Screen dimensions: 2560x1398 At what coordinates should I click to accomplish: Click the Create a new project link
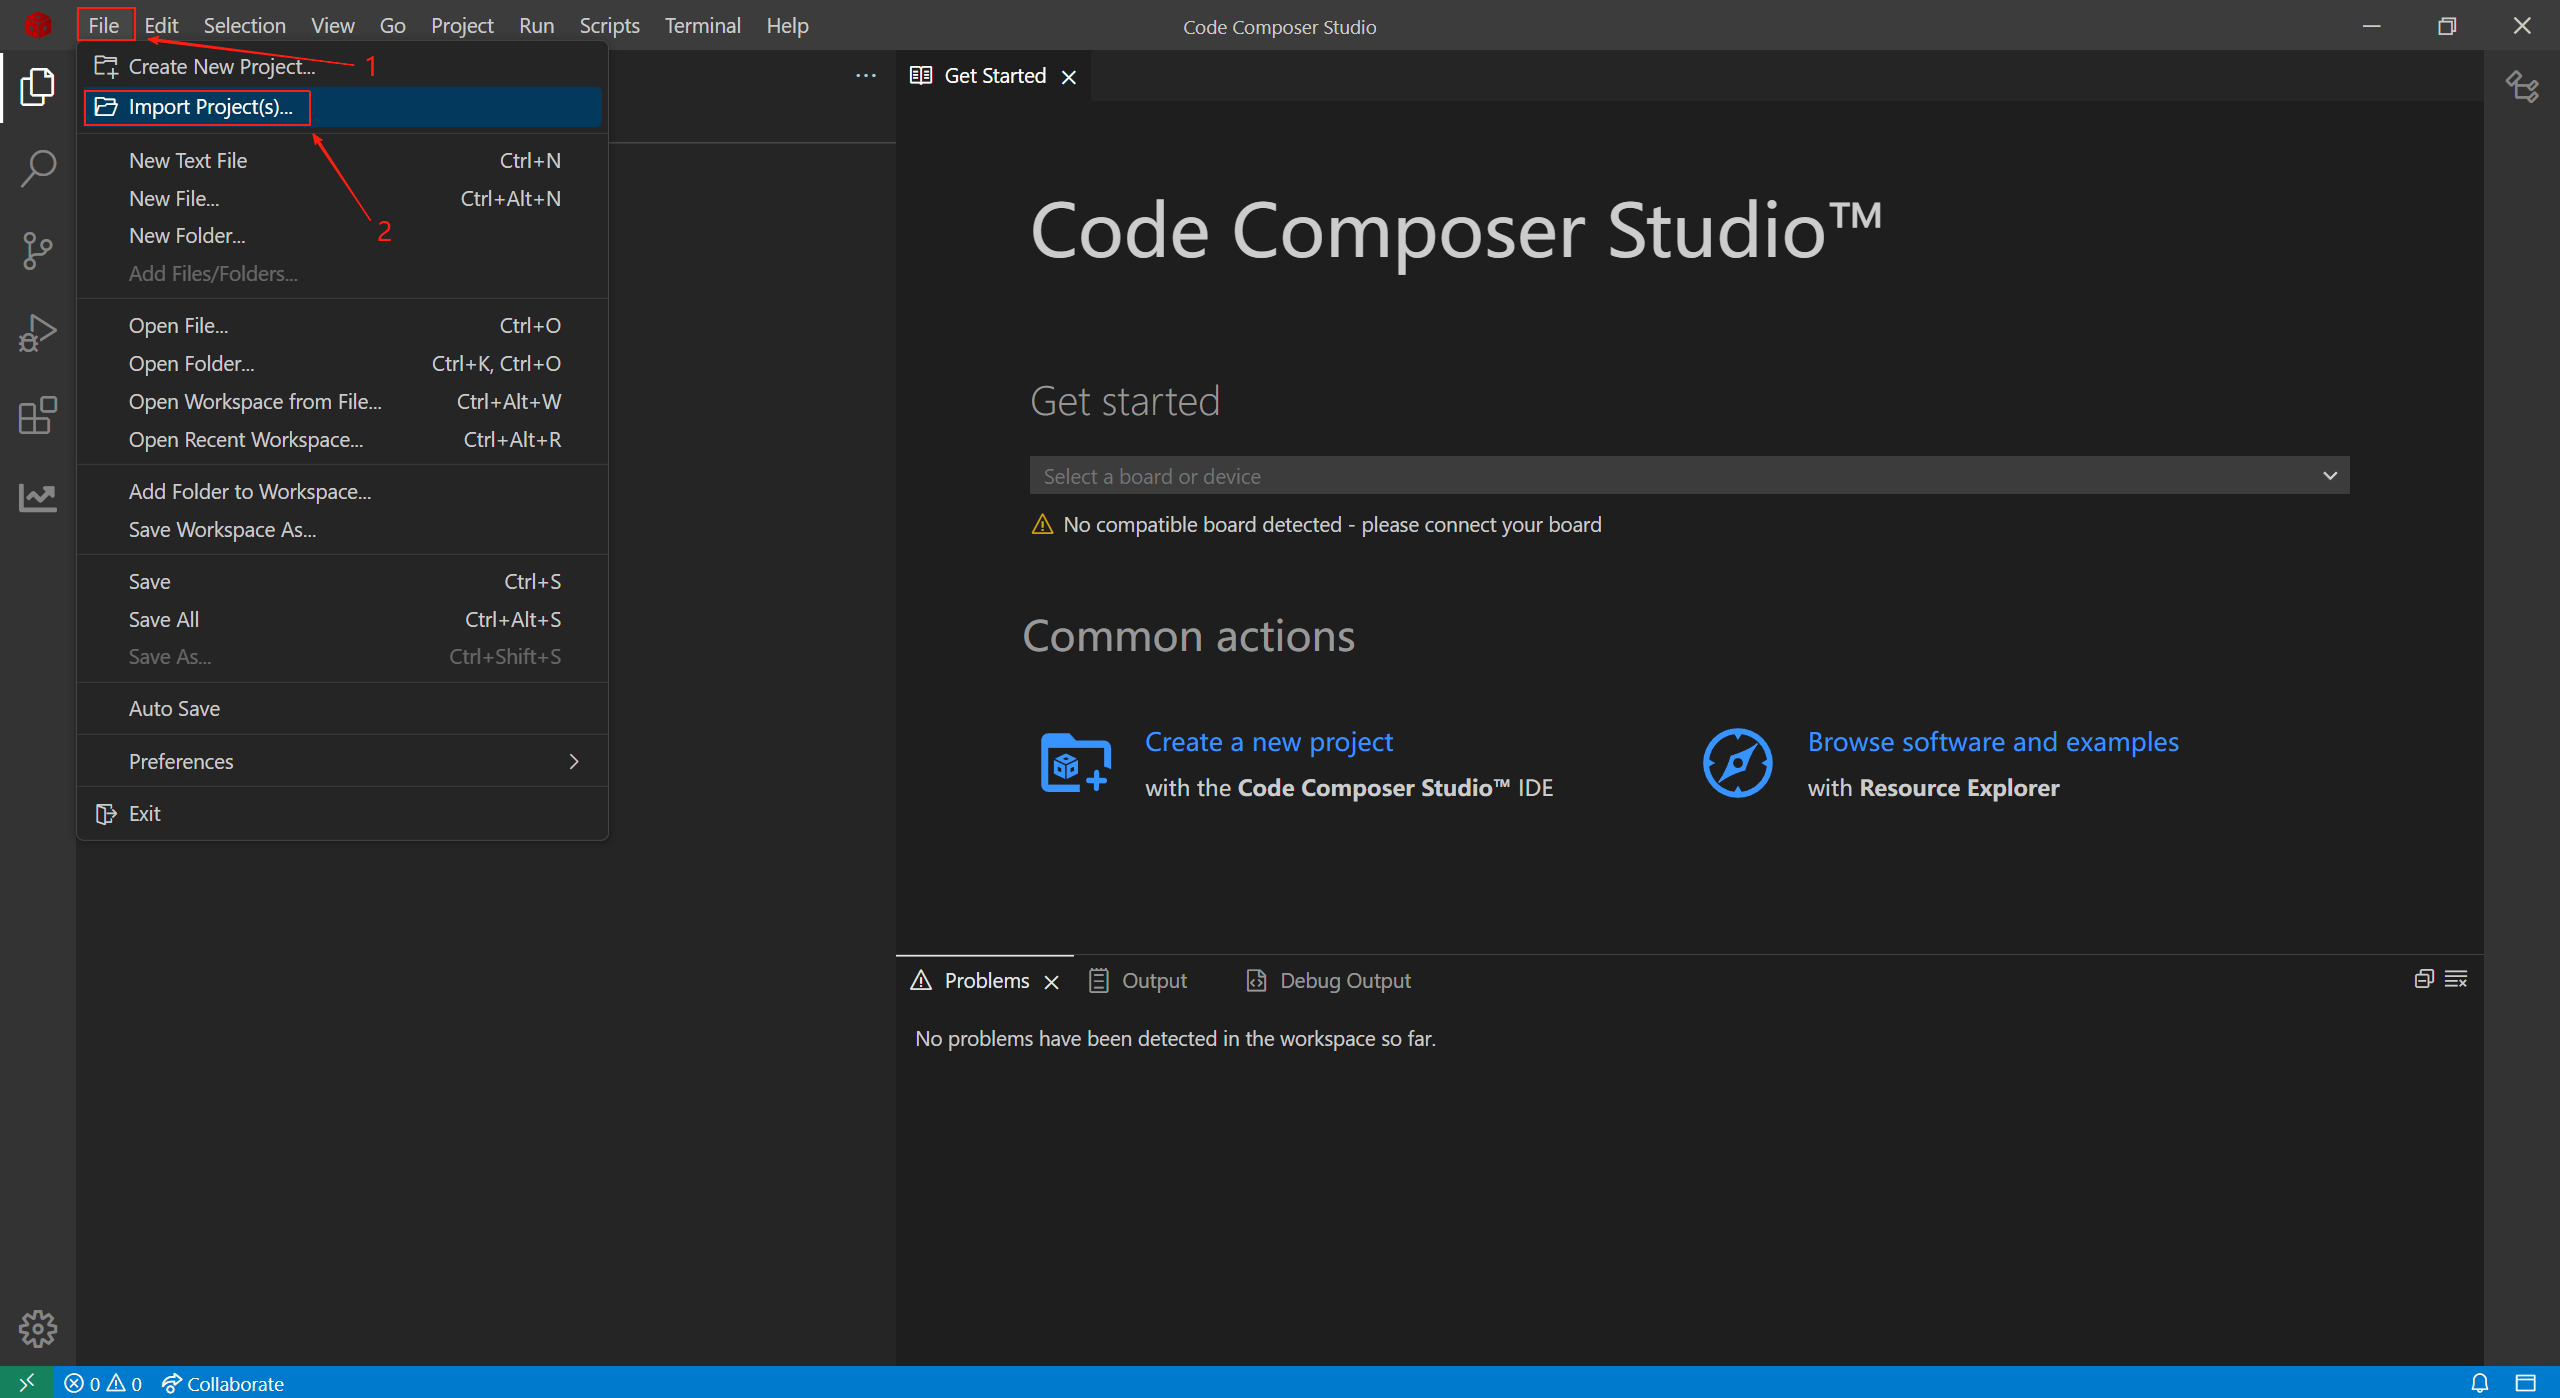click(1269, 742)
